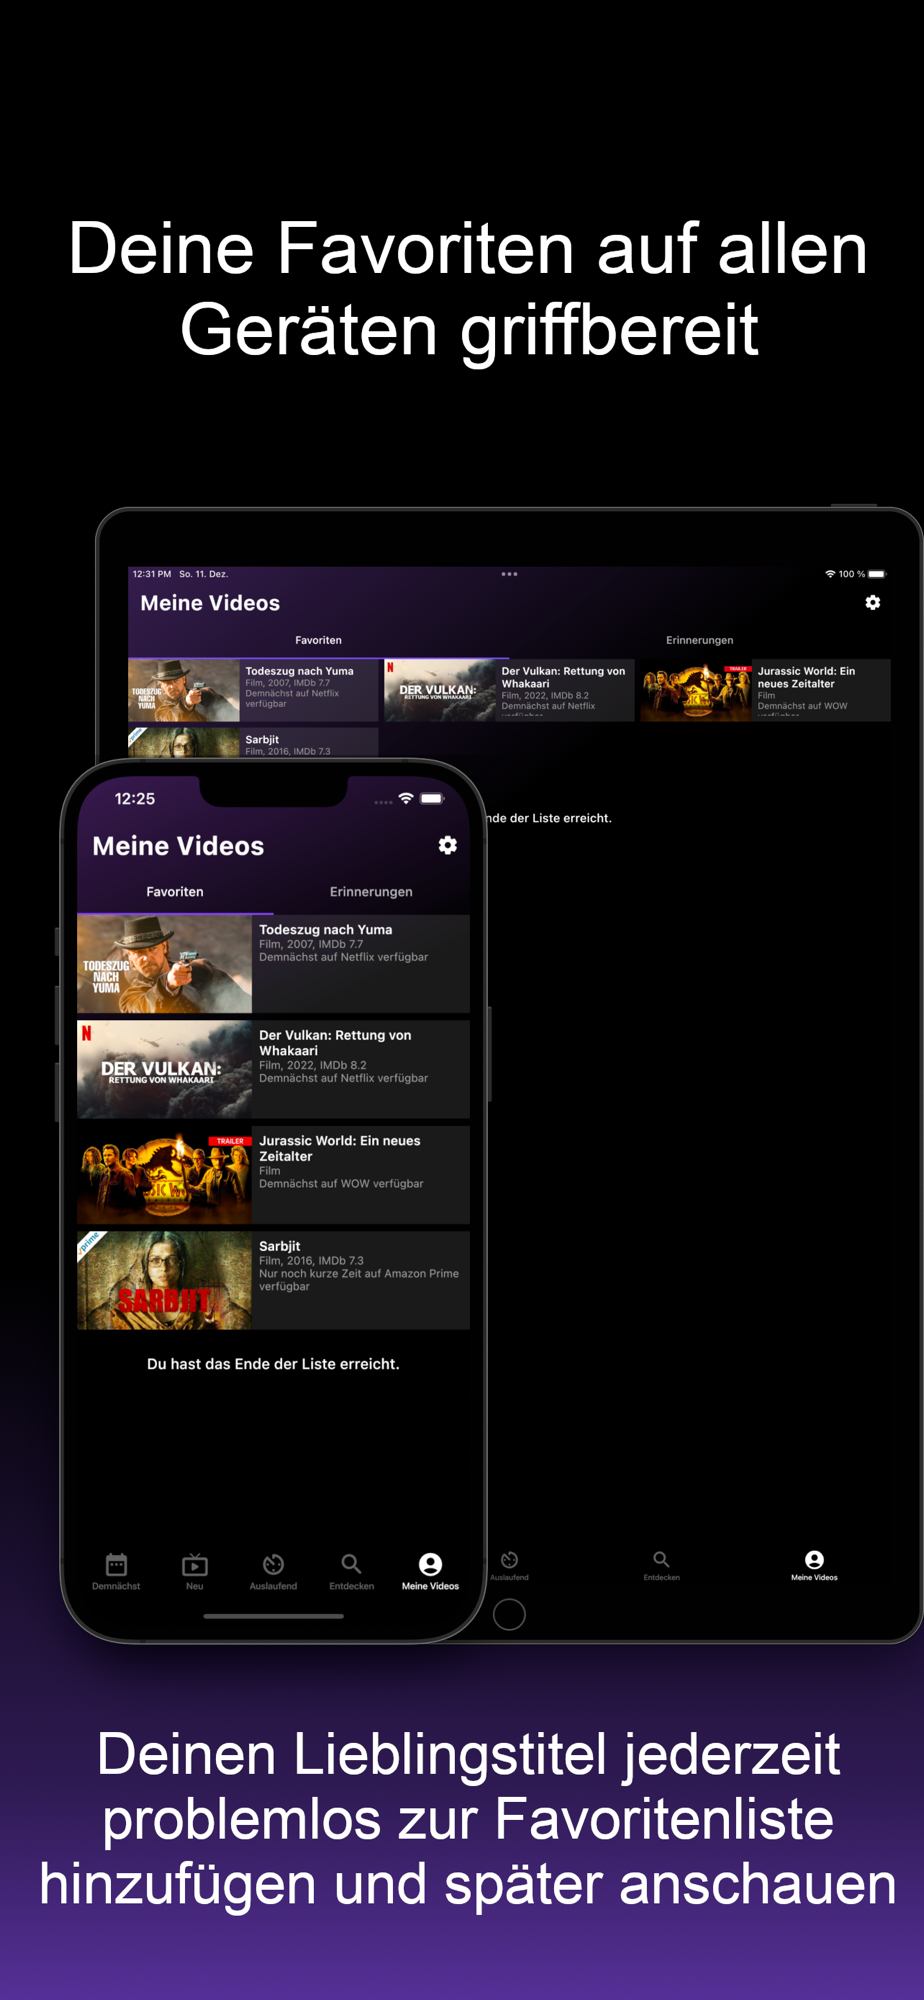
Task: Tap Meine Videos profile icon on iPad
Action: click(x=815, y=1559)
